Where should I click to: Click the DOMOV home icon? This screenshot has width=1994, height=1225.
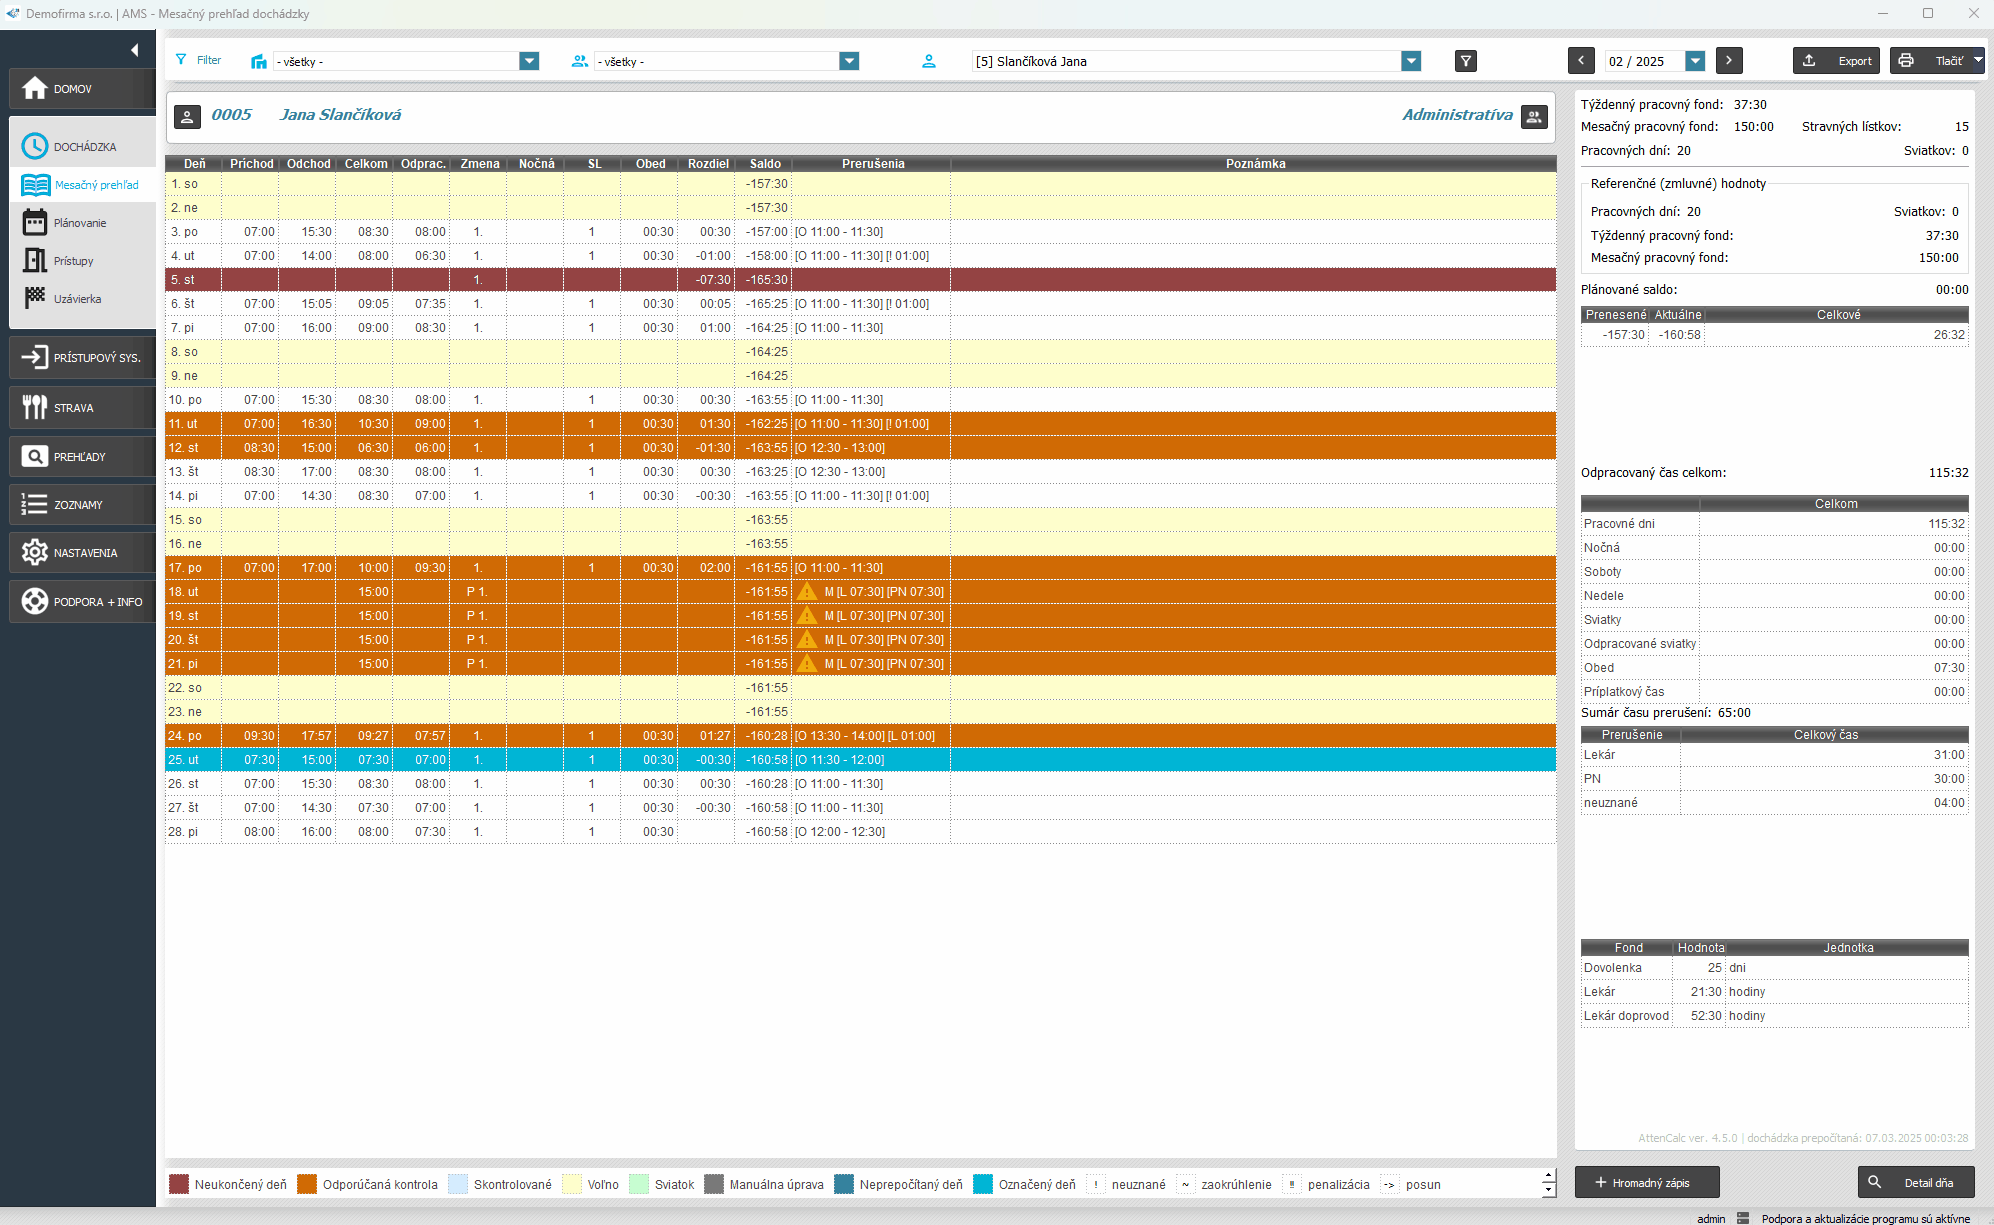click(x=35, y=88)
